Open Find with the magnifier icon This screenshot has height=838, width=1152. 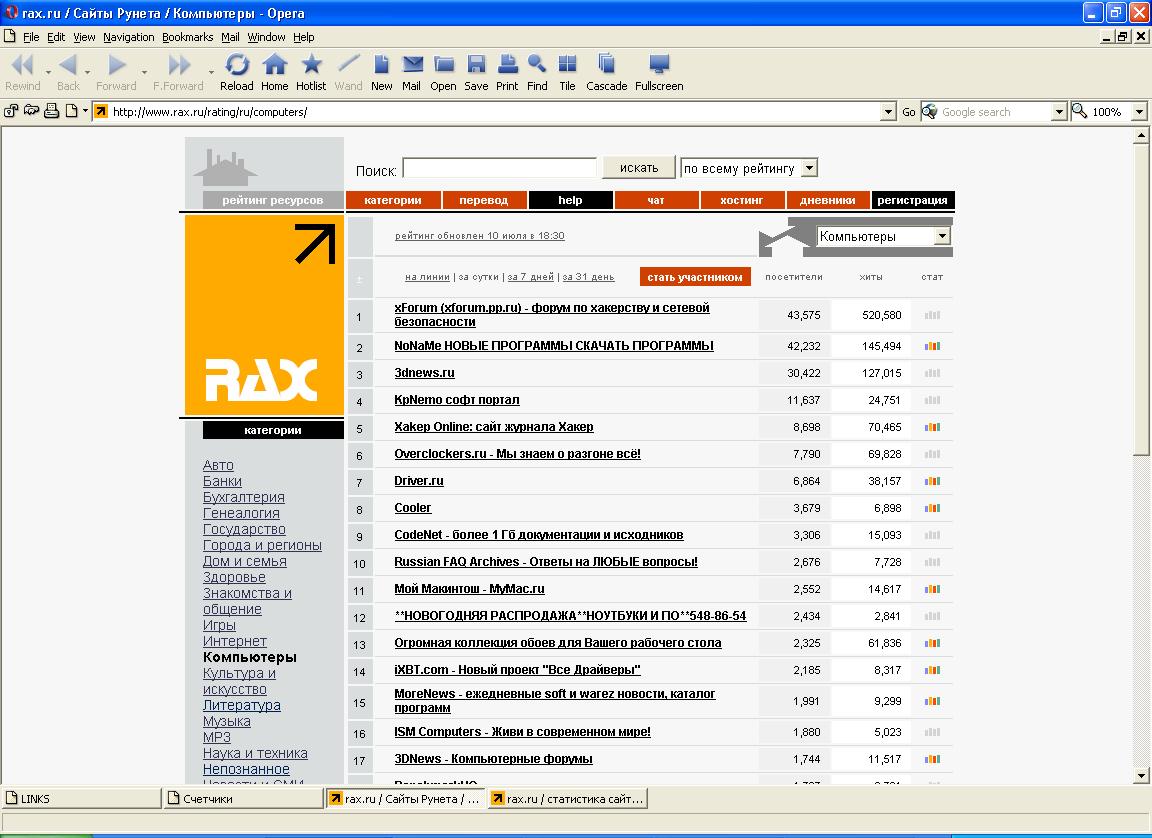pos(537,66)
